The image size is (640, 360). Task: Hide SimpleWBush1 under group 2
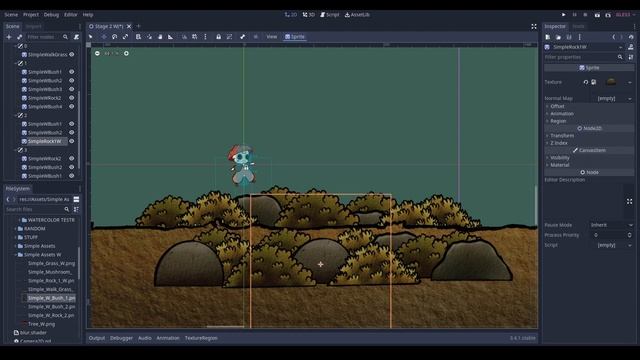click(72, 124)
